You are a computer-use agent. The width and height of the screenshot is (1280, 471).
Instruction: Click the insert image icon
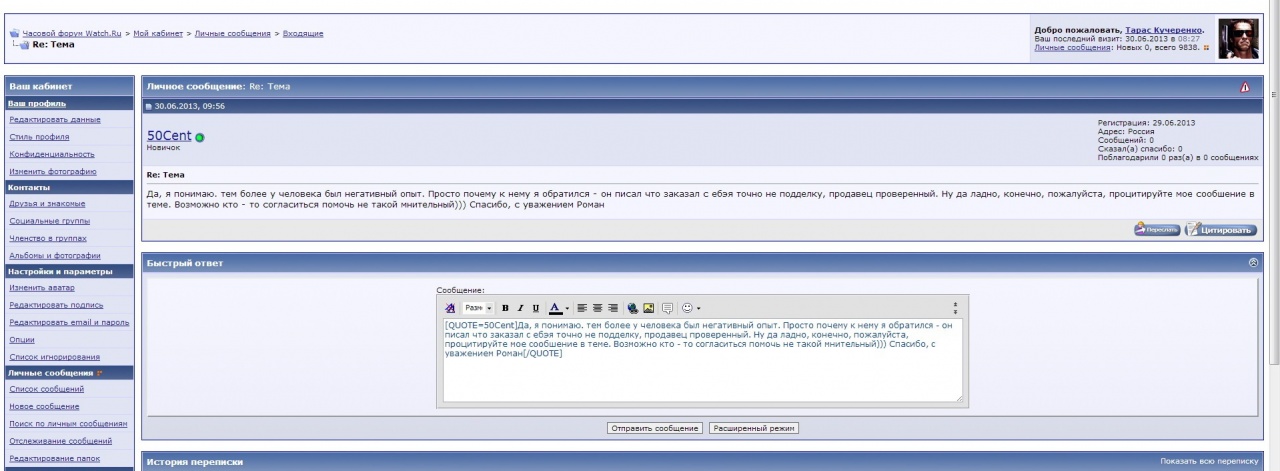pyautogui.click(x=648, y=307)
